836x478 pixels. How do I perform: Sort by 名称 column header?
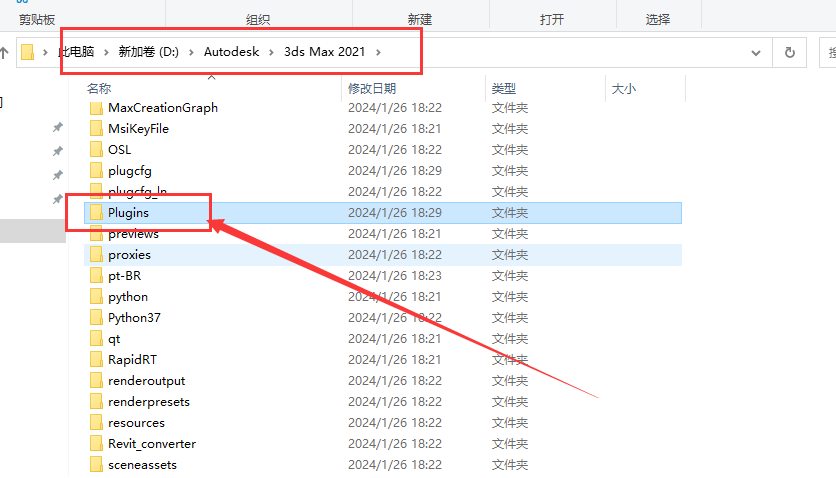coord(99,88)
